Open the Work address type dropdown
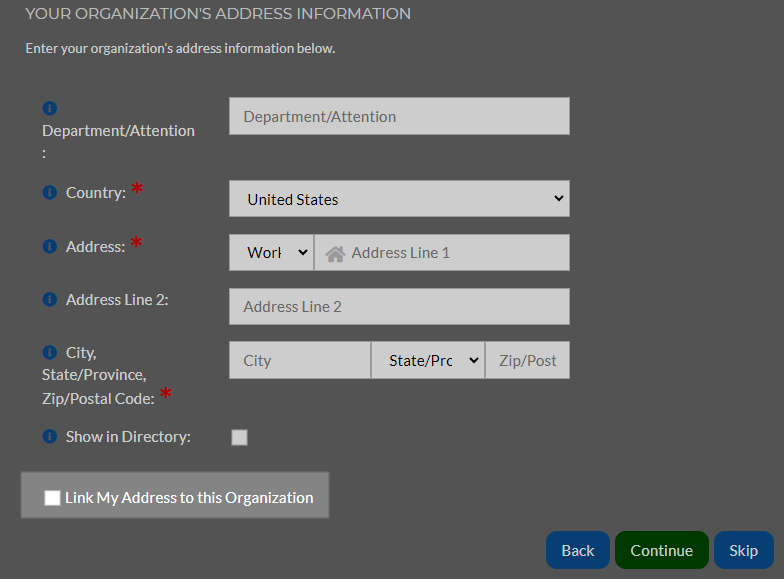Screen dimensions: 784x579 pos(272,252)
